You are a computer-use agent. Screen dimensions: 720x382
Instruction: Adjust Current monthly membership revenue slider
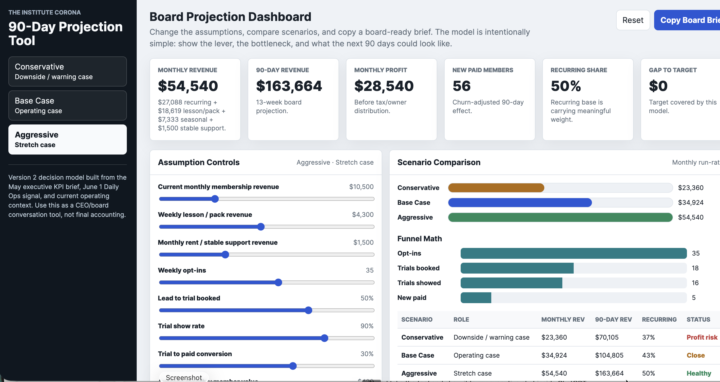tap(215, 199)
